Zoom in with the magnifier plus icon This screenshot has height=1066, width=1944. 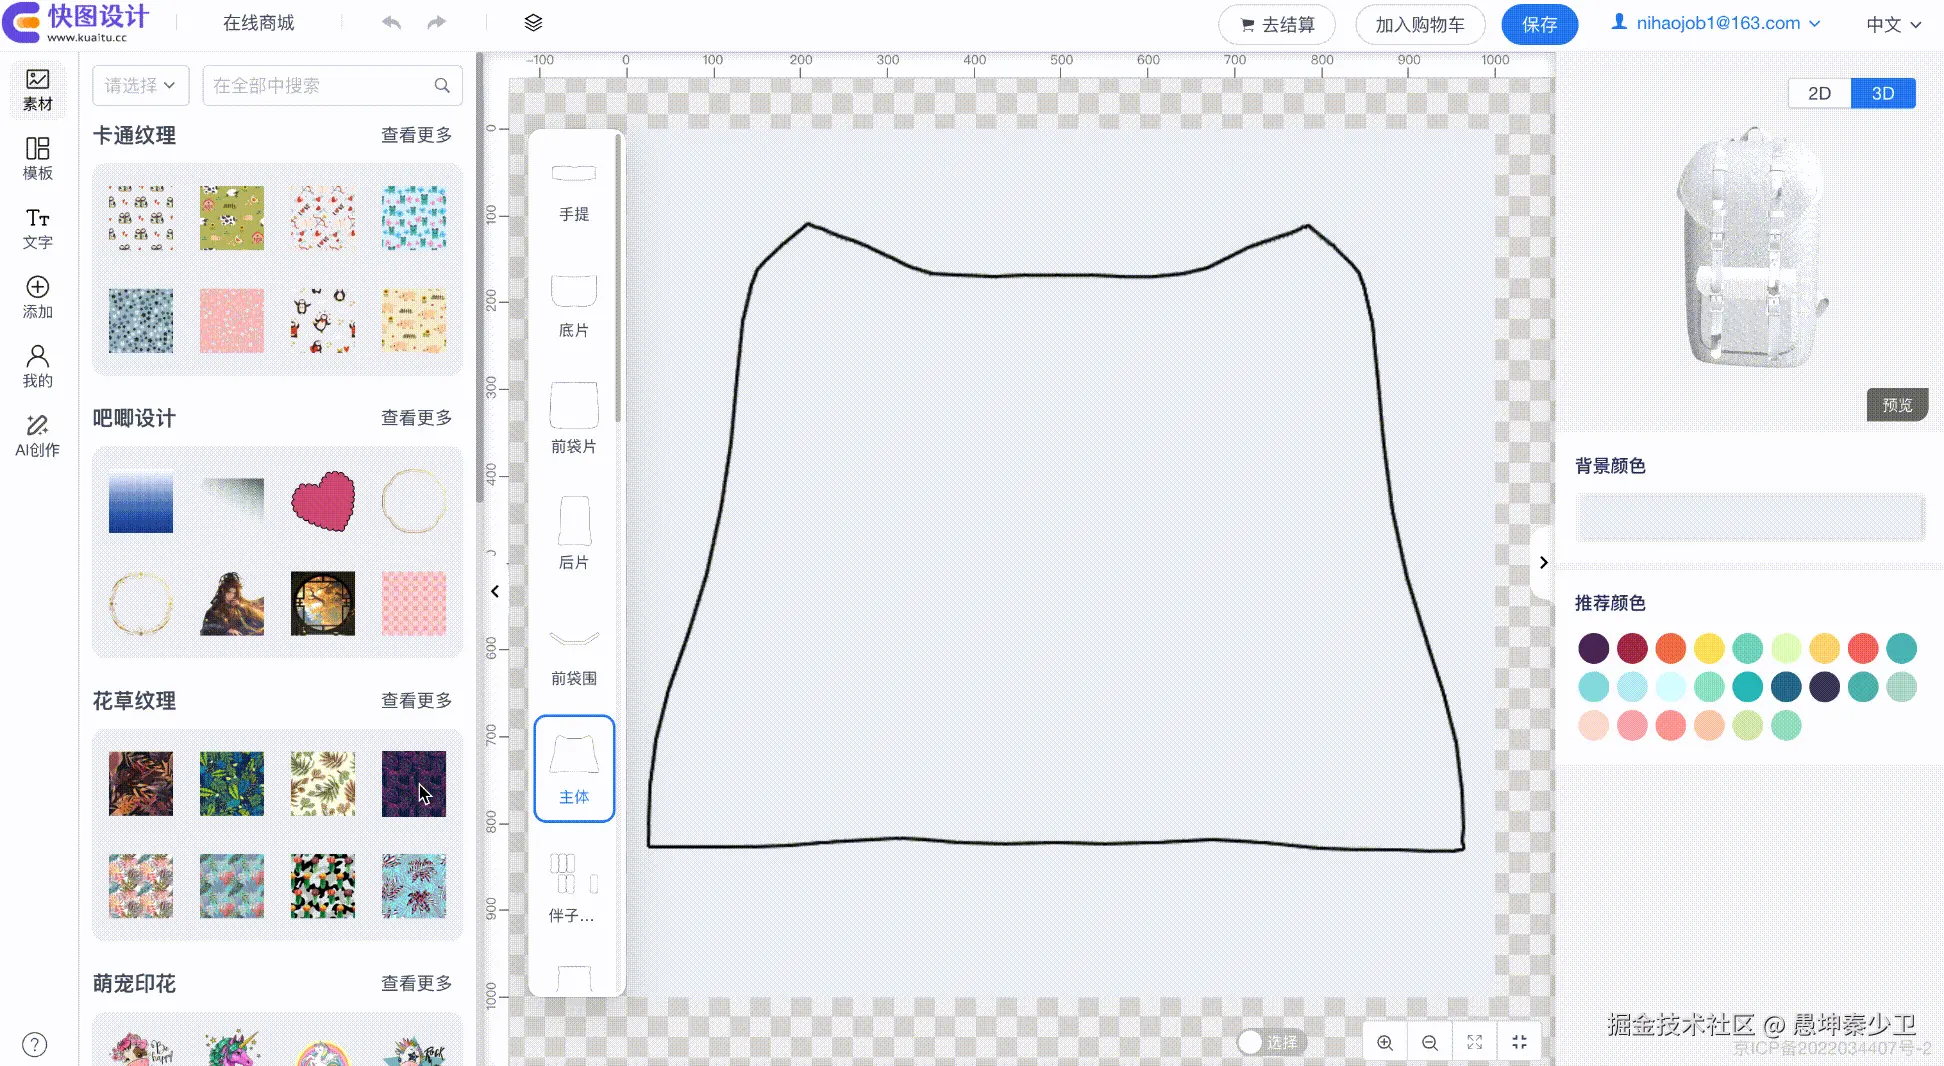tap(1385, 1041)
